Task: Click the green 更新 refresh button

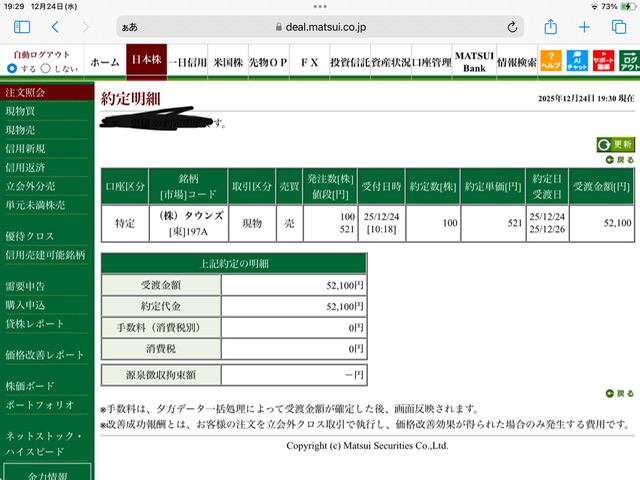Action: 616,144
